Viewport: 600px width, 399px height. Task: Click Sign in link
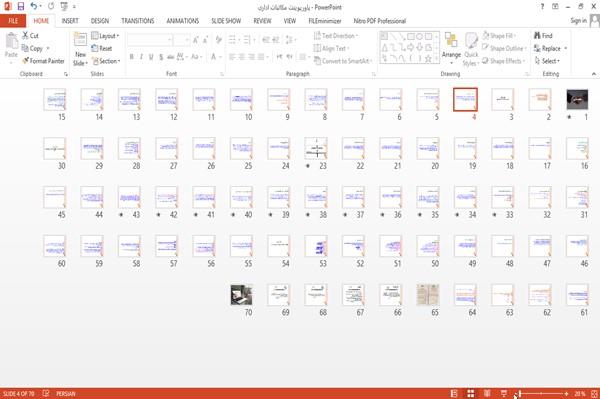coord(579,21)
